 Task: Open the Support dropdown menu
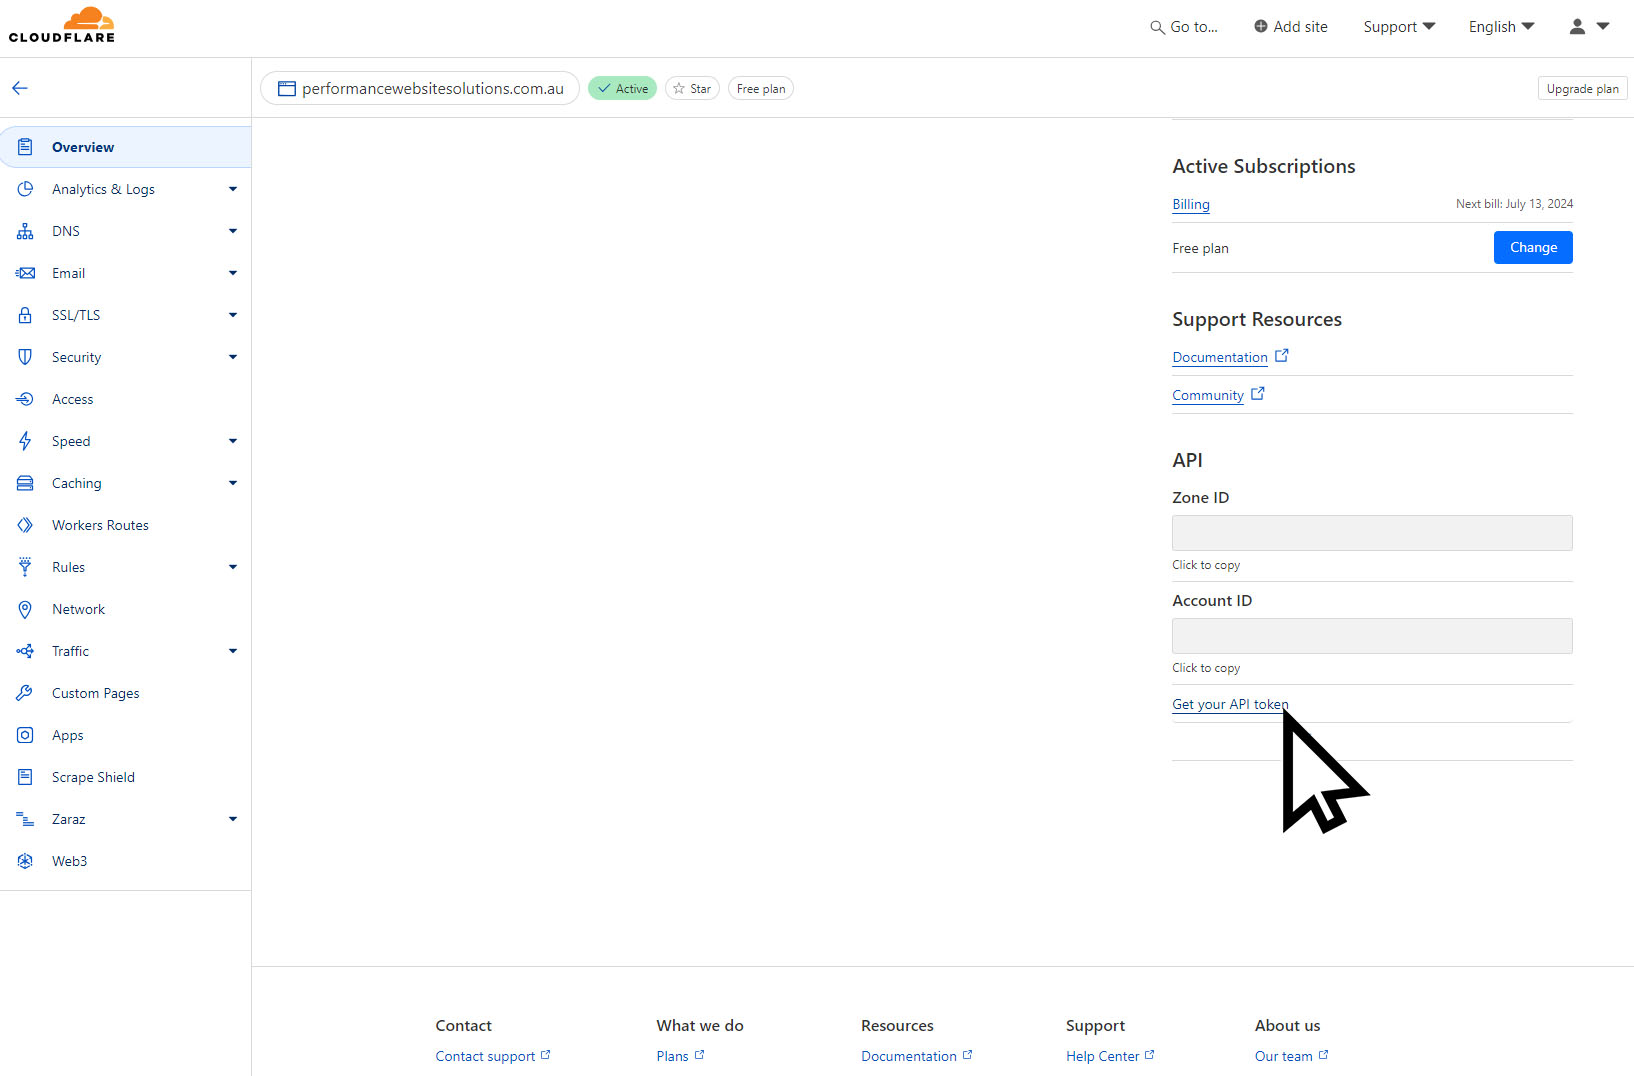pos(1398,27)
